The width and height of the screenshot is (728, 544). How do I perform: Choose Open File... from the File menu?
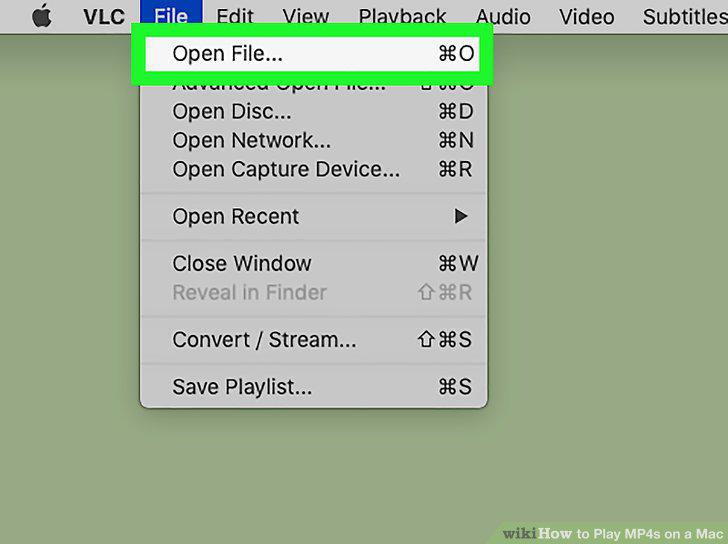pos(312,54)
